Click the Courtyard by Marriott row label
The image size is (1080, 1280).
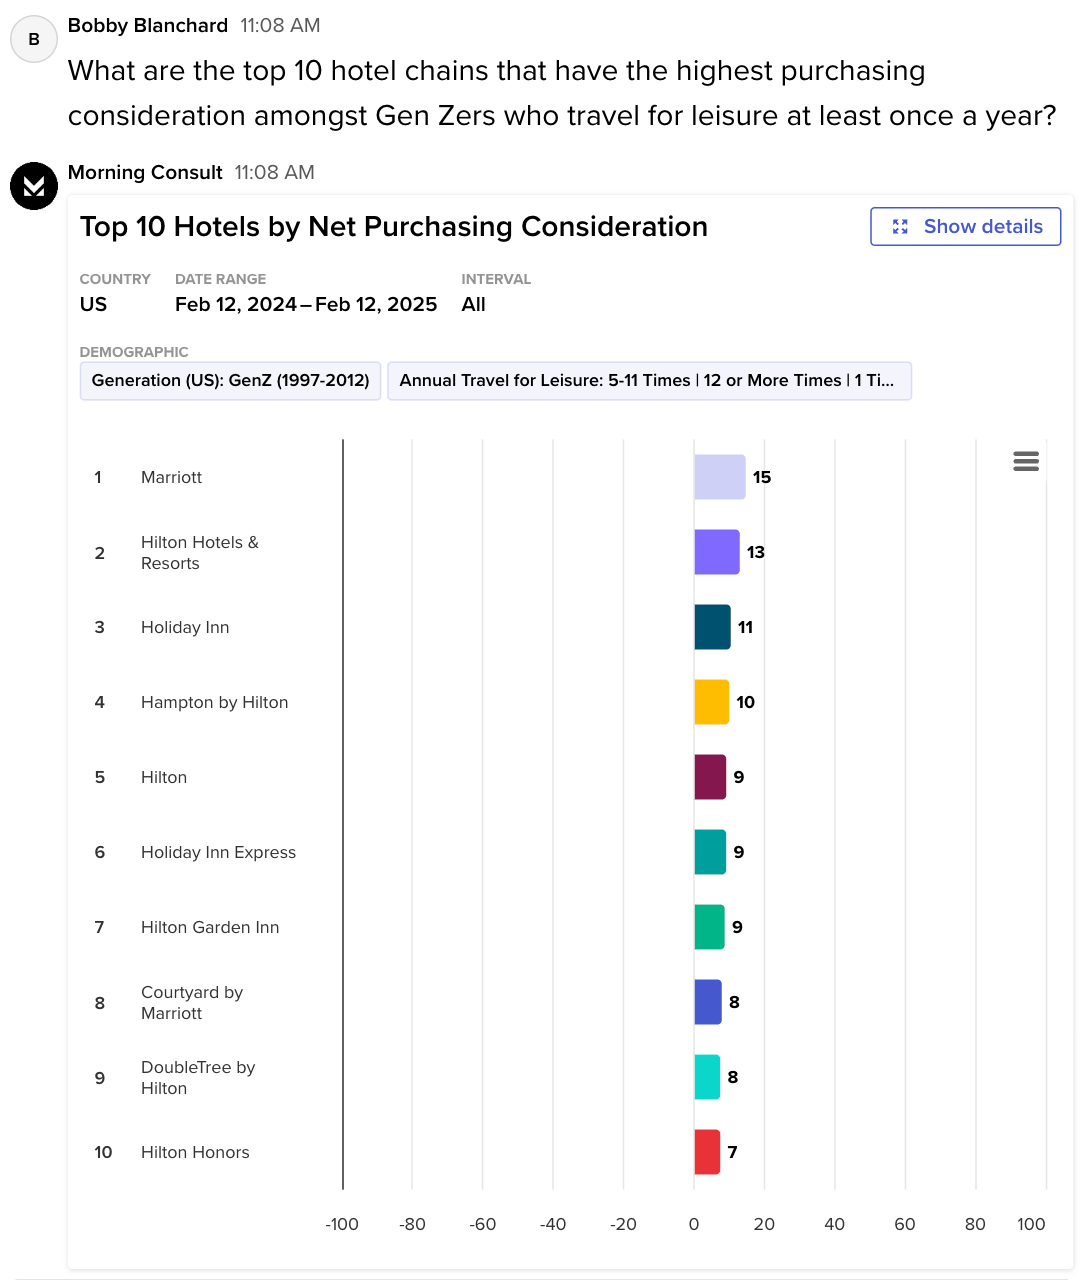click(x=192, y=1002)
